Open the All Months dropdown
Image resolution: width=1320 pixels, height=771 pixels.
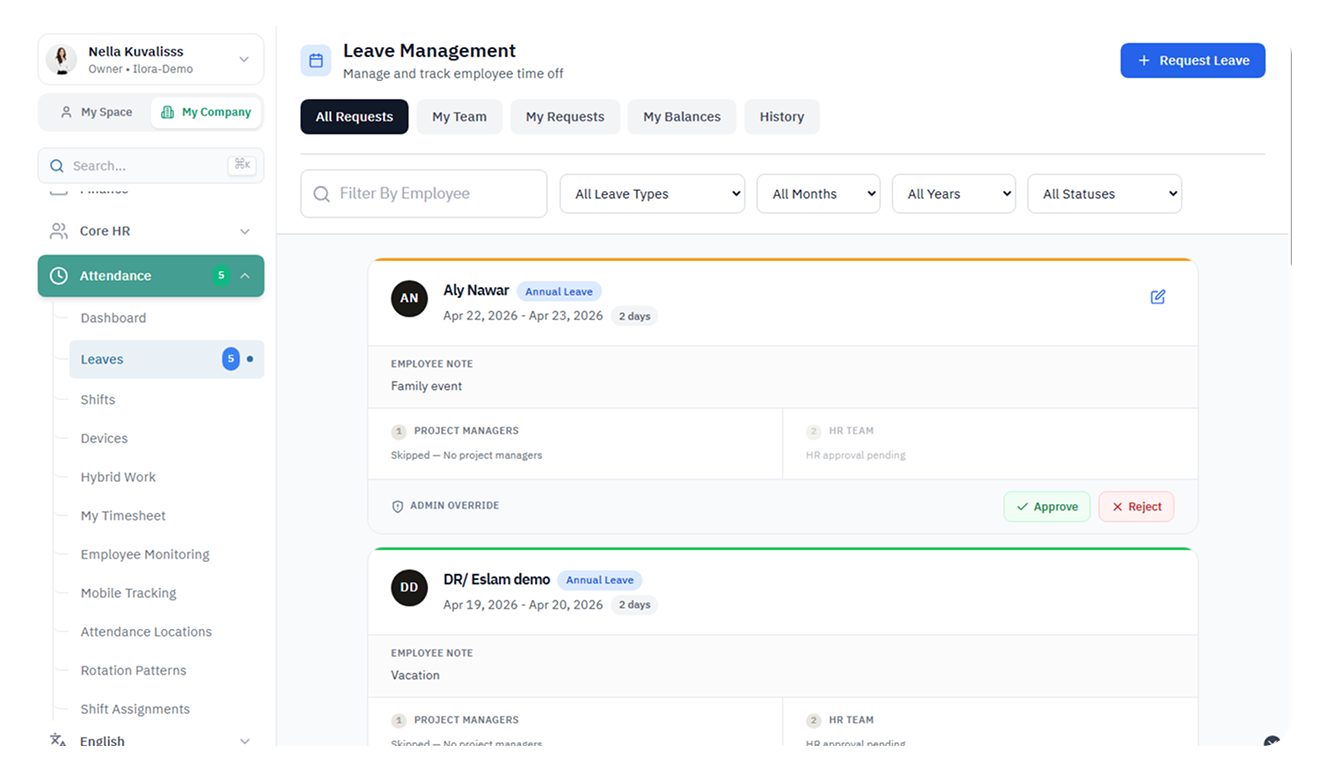[x=818, y=194]
